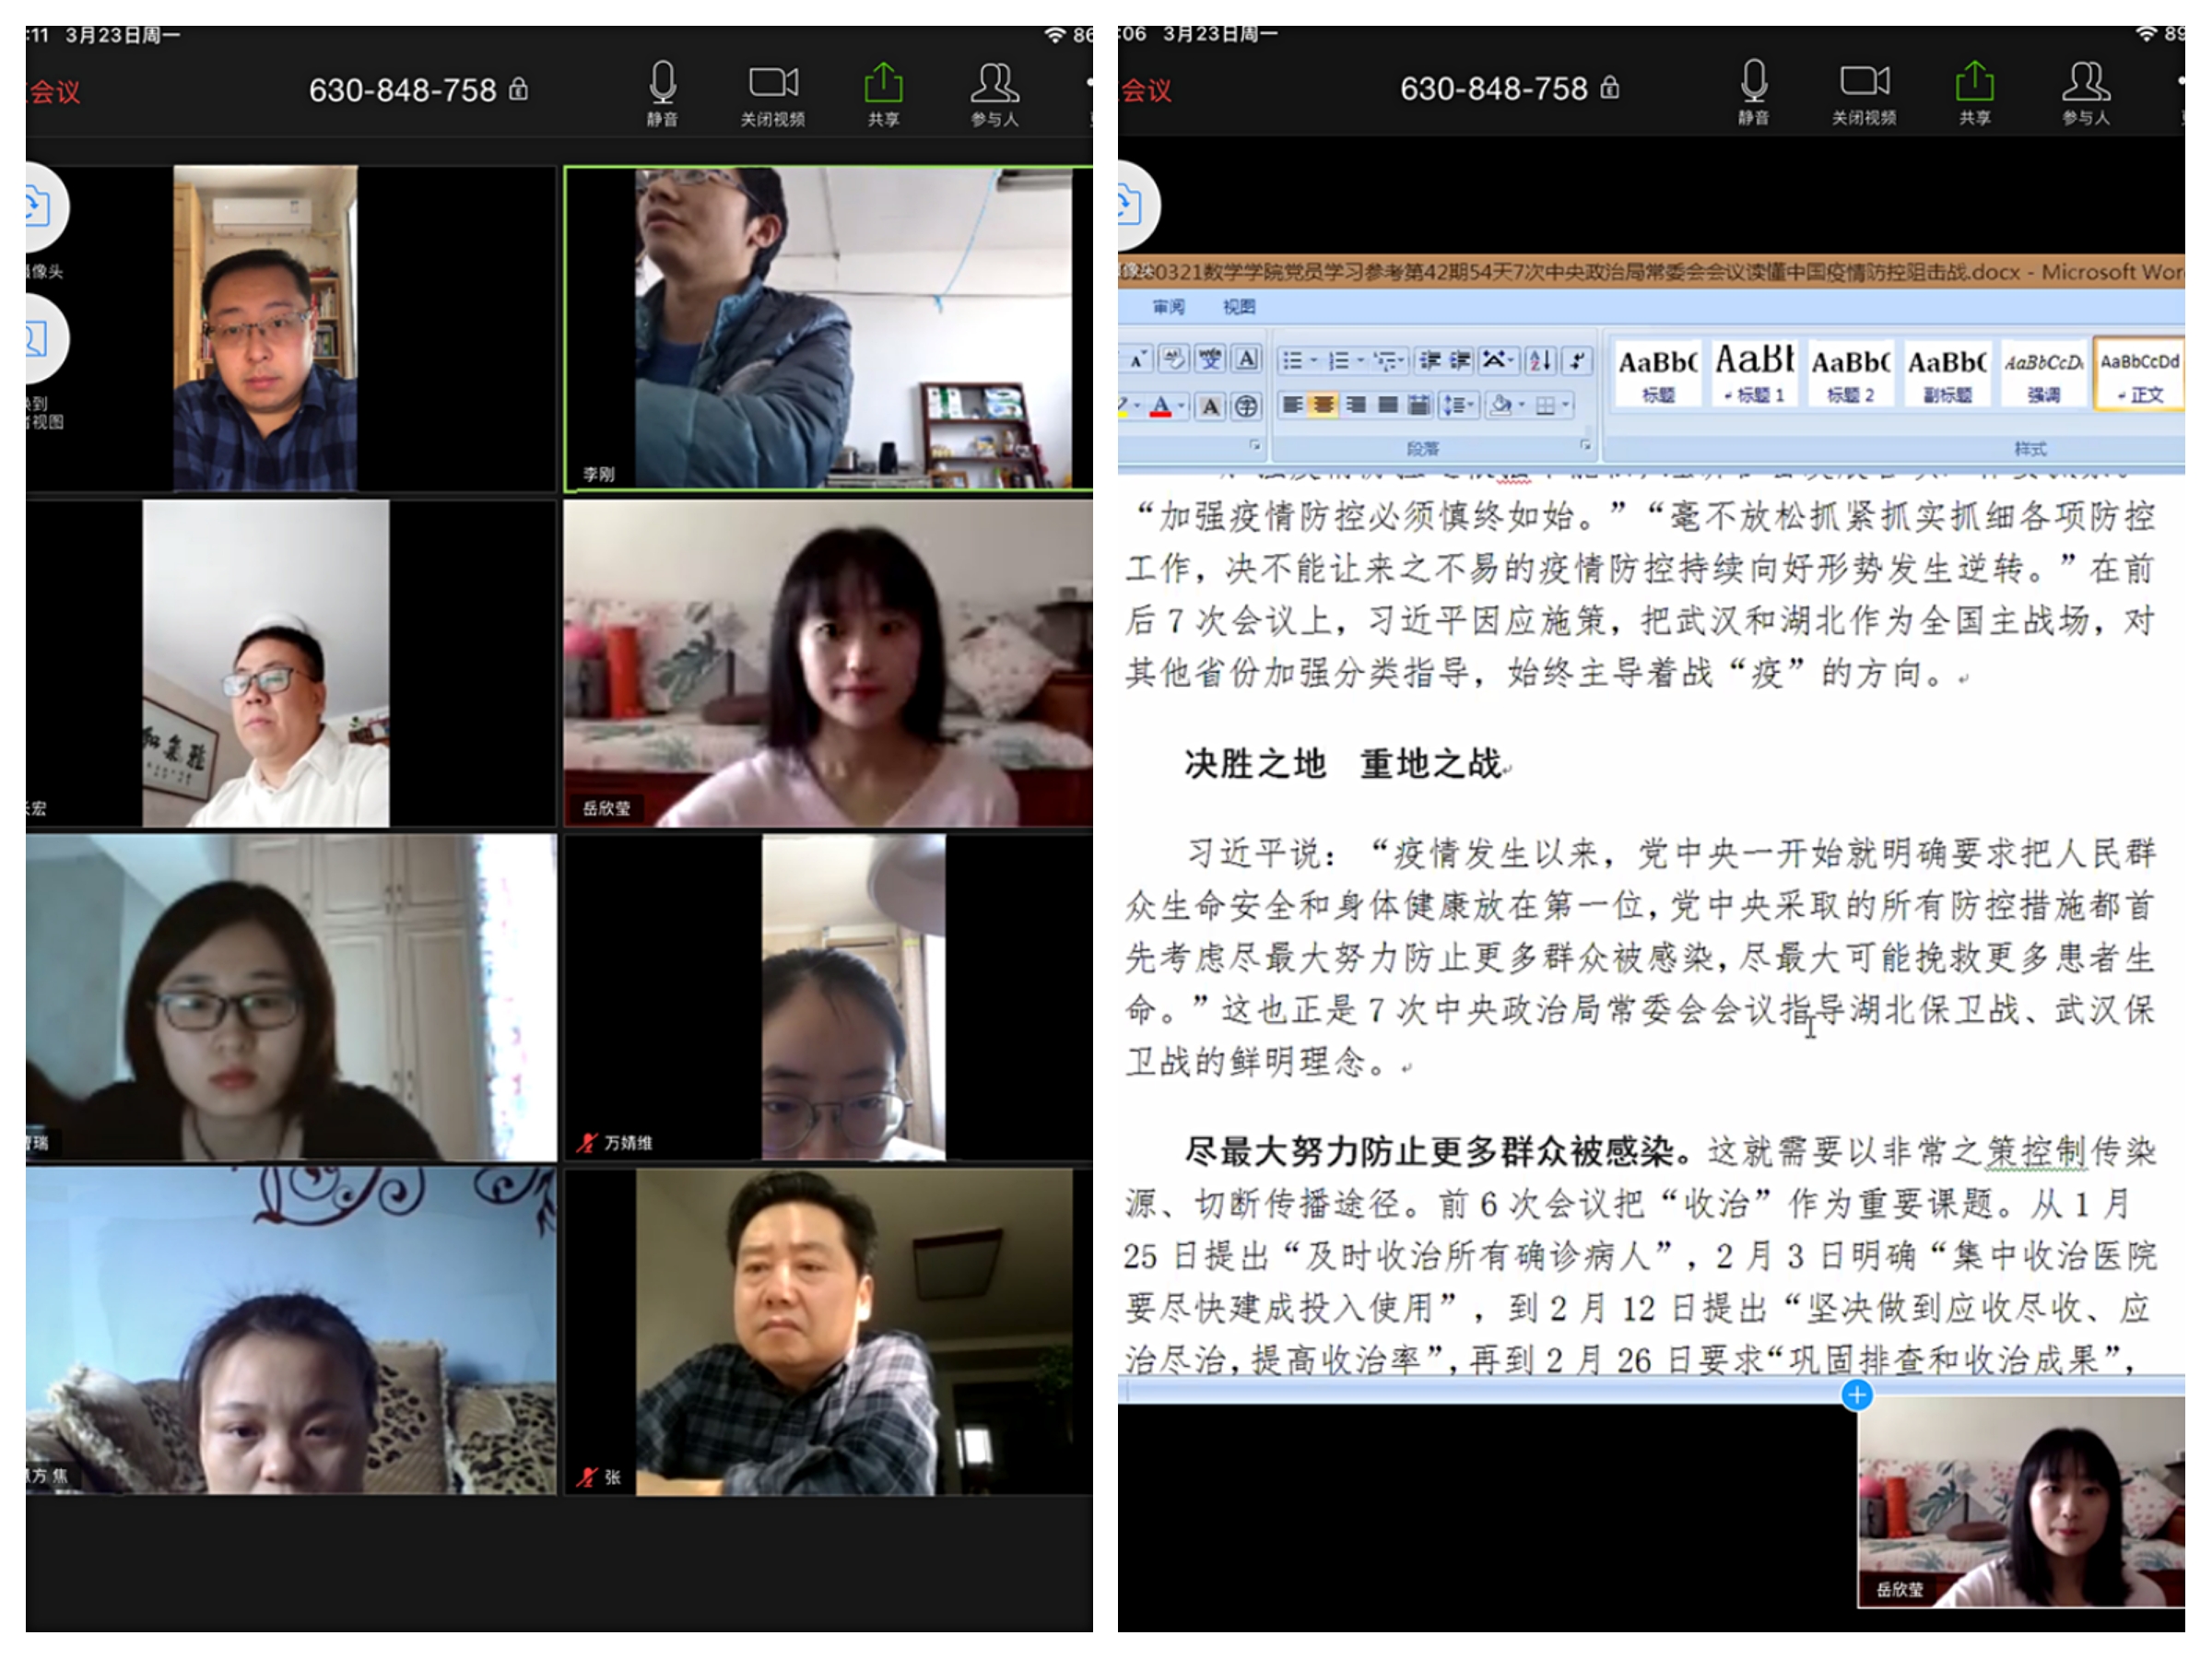Select 岳欣莹 video tile in the gallery view
This screenshot has width=2212, height=1659.
point(828,663)
